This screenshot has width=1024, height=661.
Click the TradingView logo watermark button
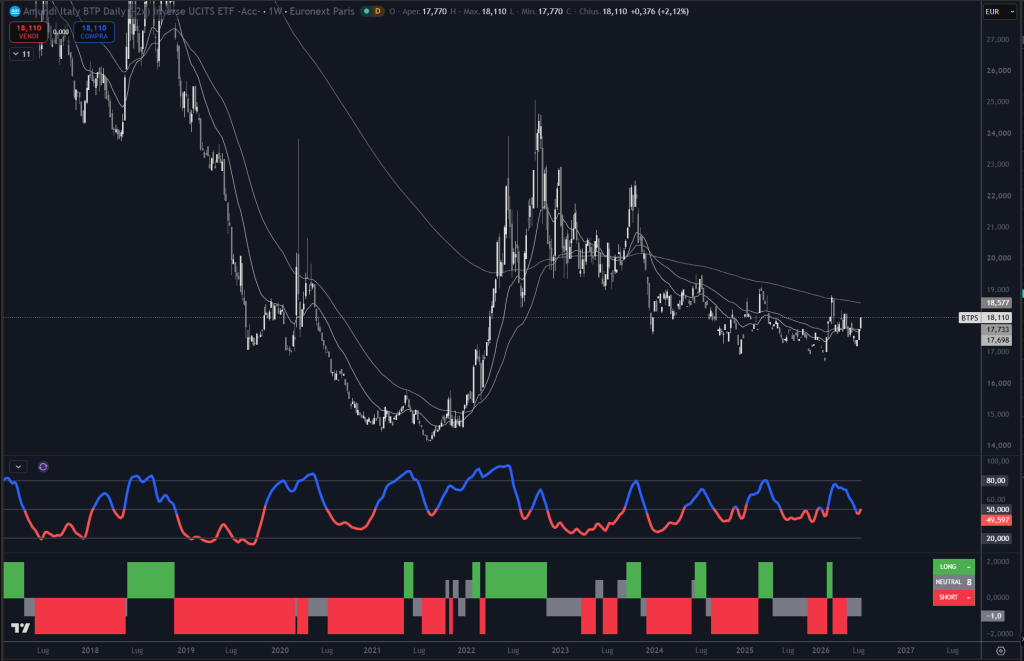pos(20,628)
